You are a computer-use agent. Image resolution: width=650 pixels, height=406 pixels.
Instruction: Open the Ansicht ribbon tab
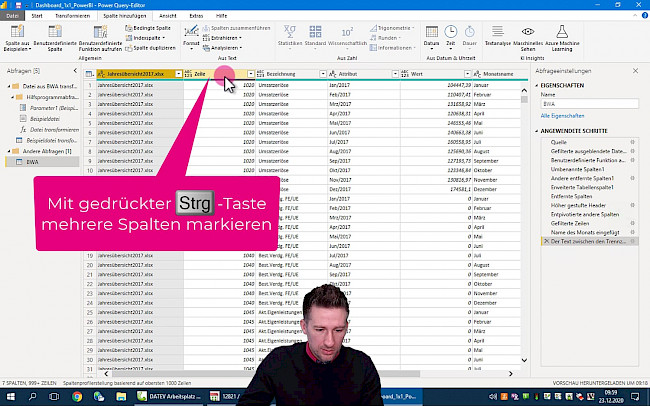click(x=168, y=17)
